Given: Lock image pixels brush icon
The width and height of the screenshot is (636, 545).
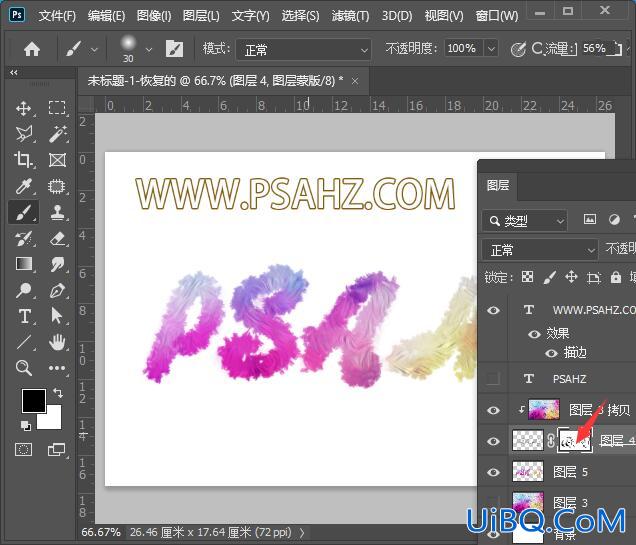Looking at the screenshot, I should click(x=549, y=277).
